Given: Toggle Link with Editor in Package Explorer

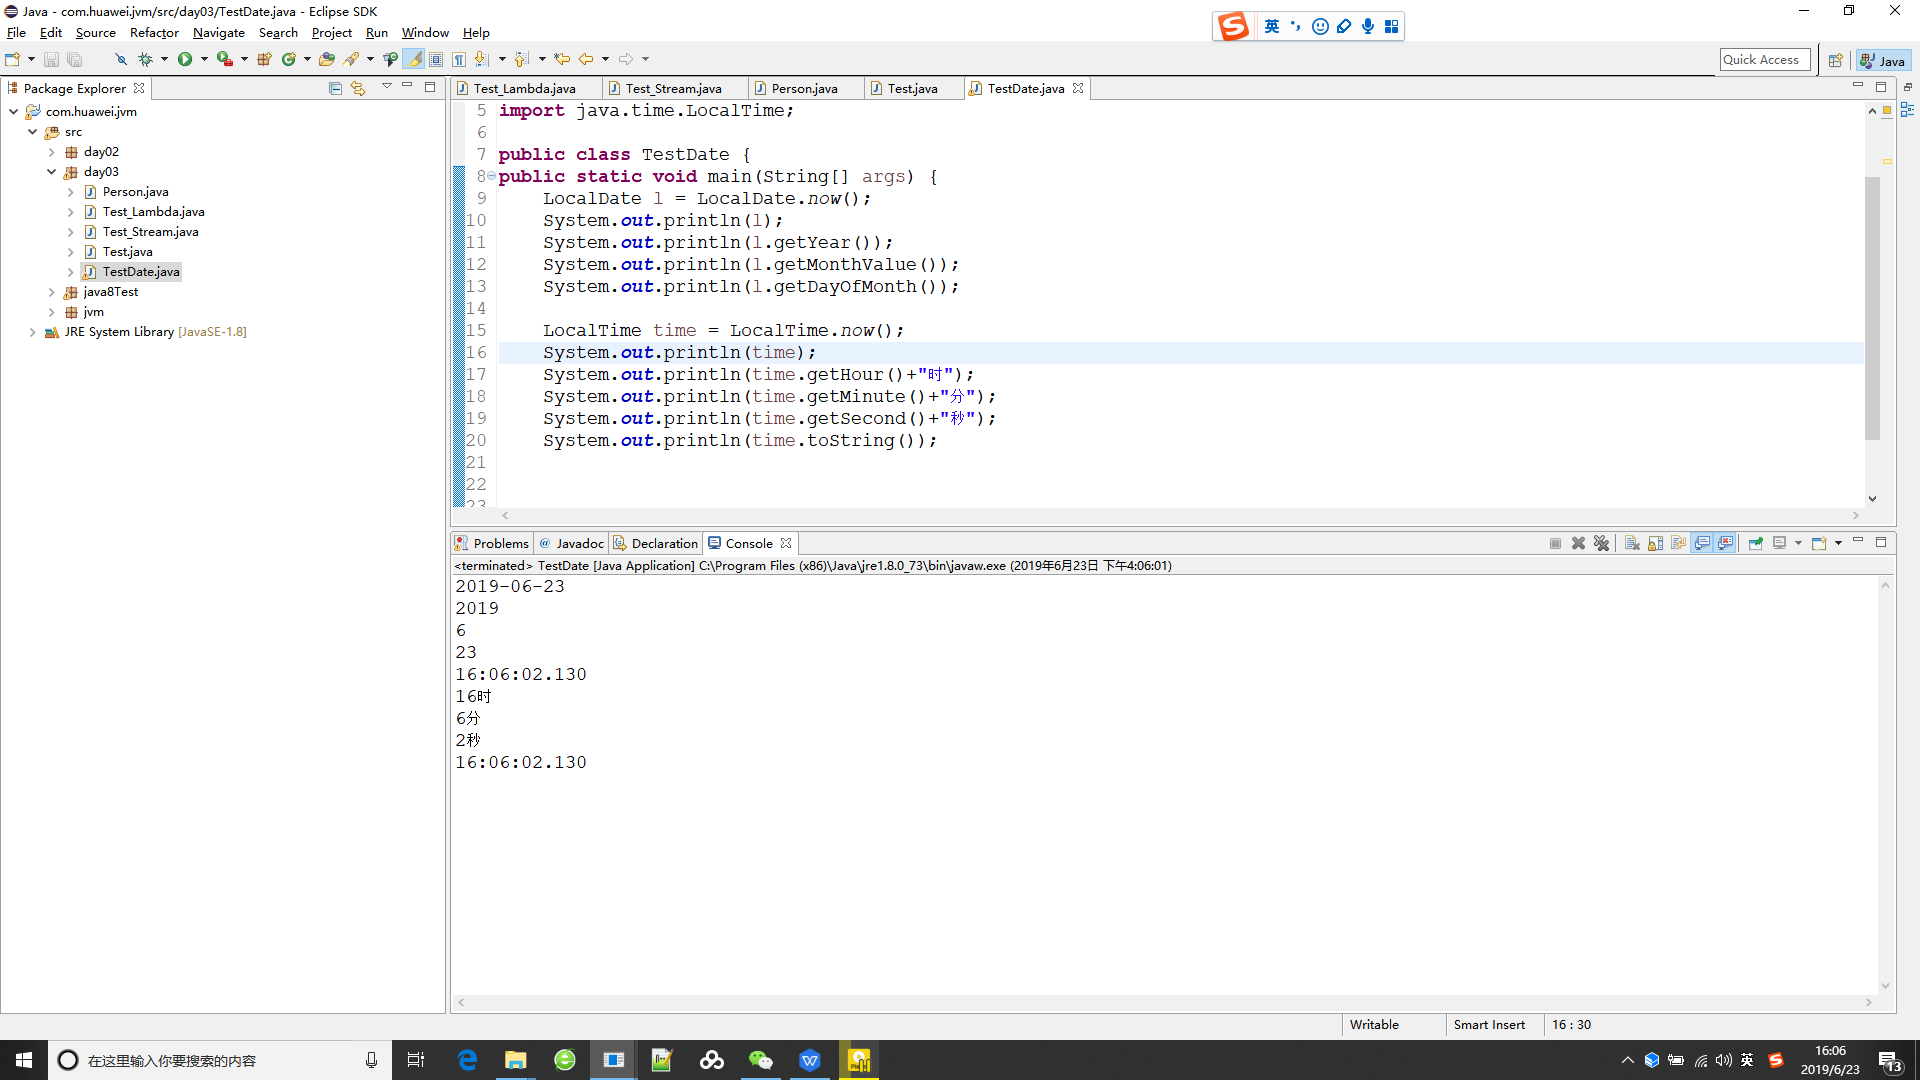Looking at the screenshot, I should [x=358, y=88].
